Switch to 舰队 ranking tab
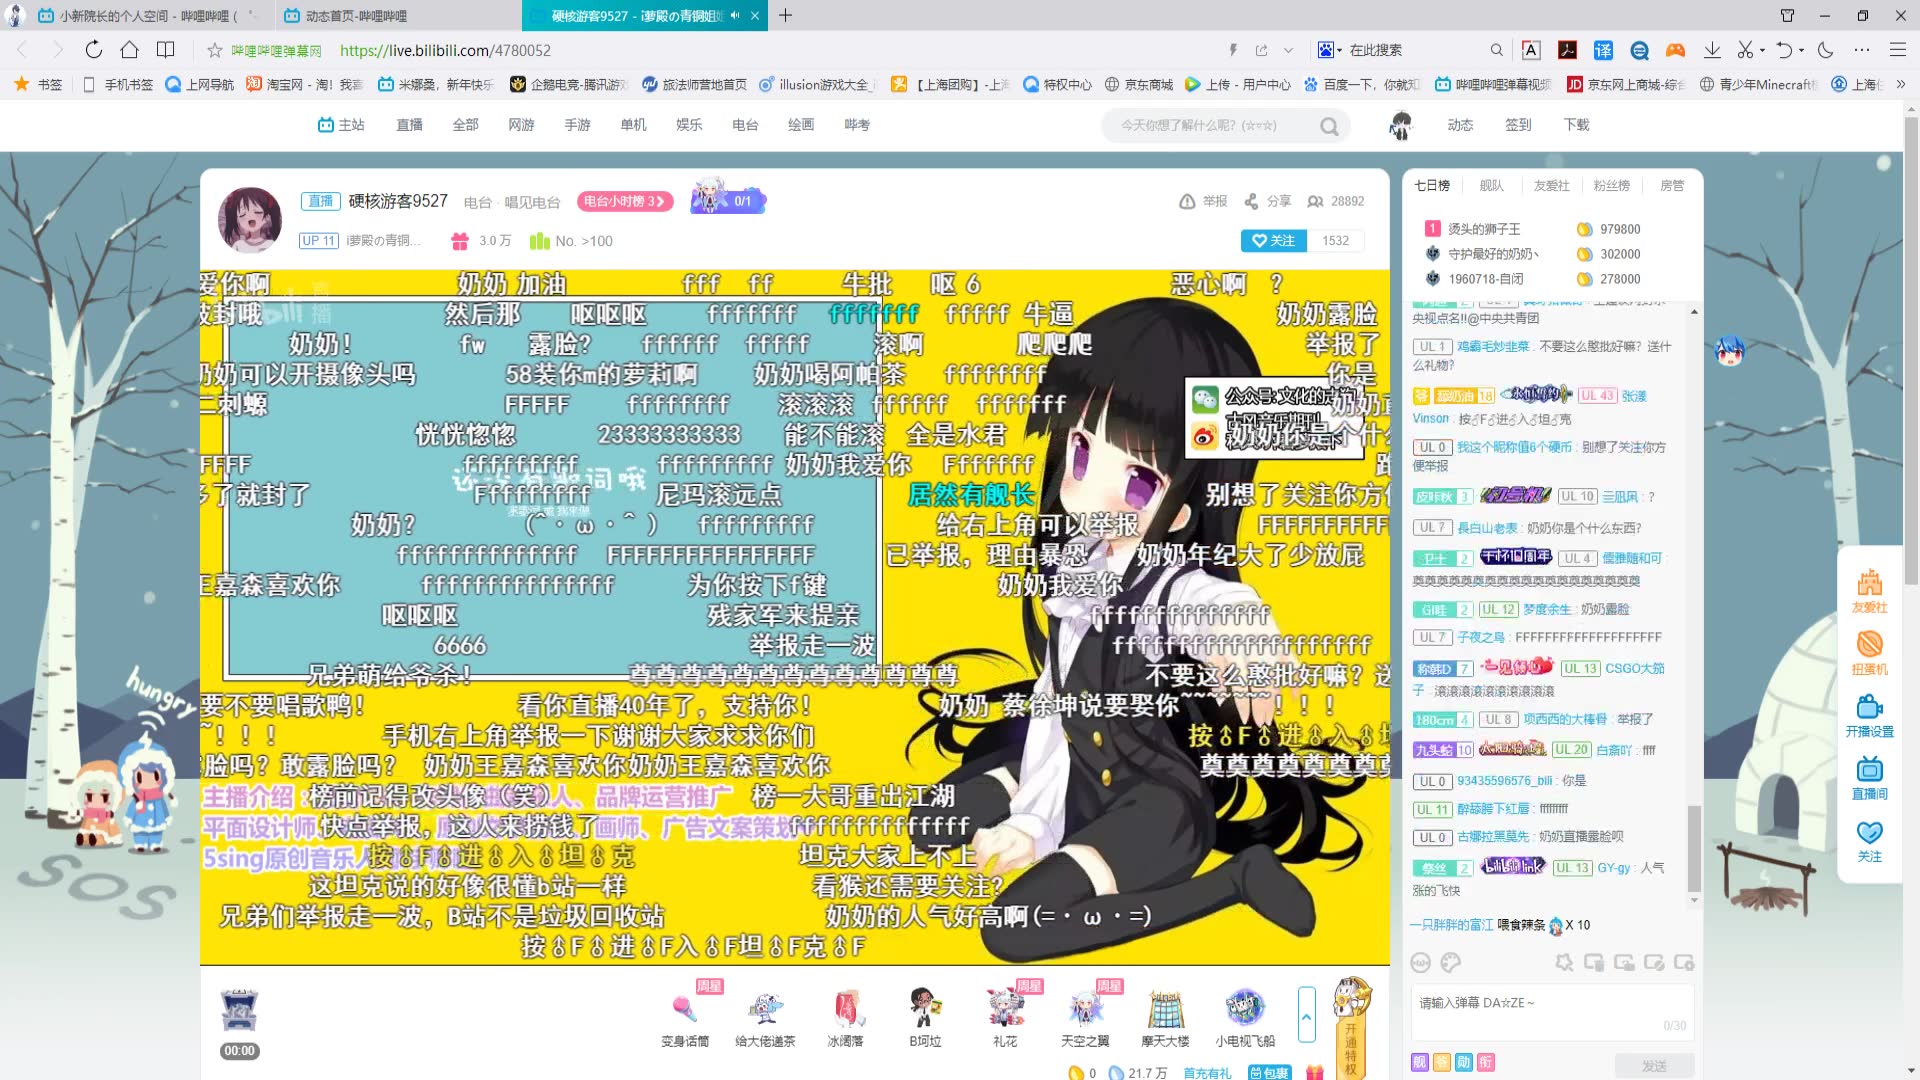Screen dimensions: 1920x1080 (x=1491, y=186)
